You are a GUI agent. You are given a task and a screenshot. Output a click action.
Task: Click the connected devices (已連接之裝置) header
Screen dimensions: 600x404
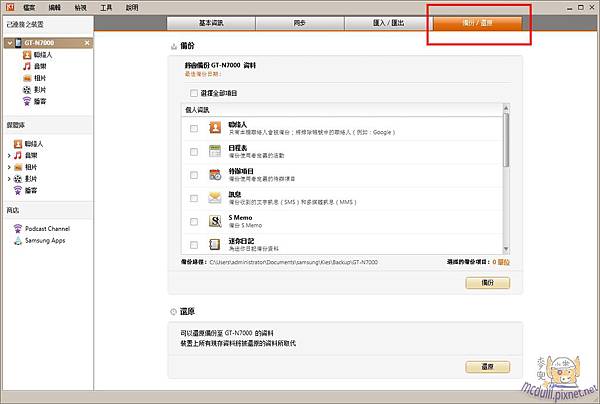pos(25,24)
